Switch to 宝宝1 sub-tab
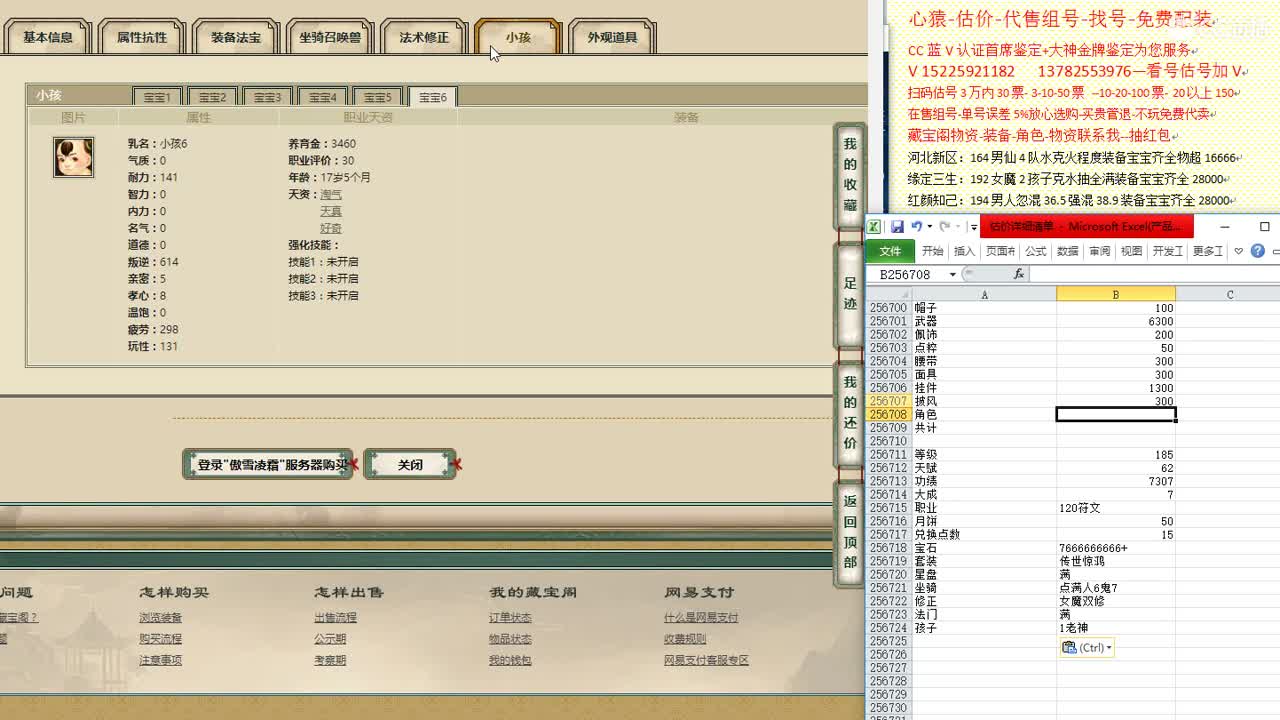 pyautogui.click(x=157, y=97)
